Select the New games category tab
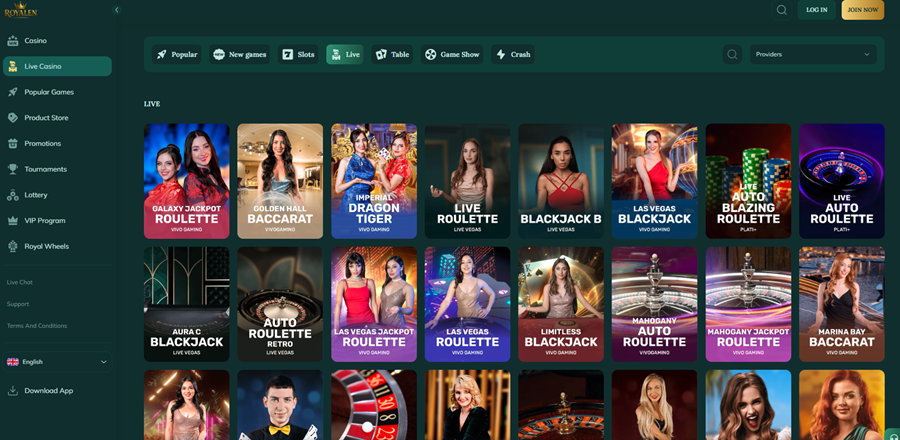The width and height of the screenshot is (900, 440). coord(239,54)
